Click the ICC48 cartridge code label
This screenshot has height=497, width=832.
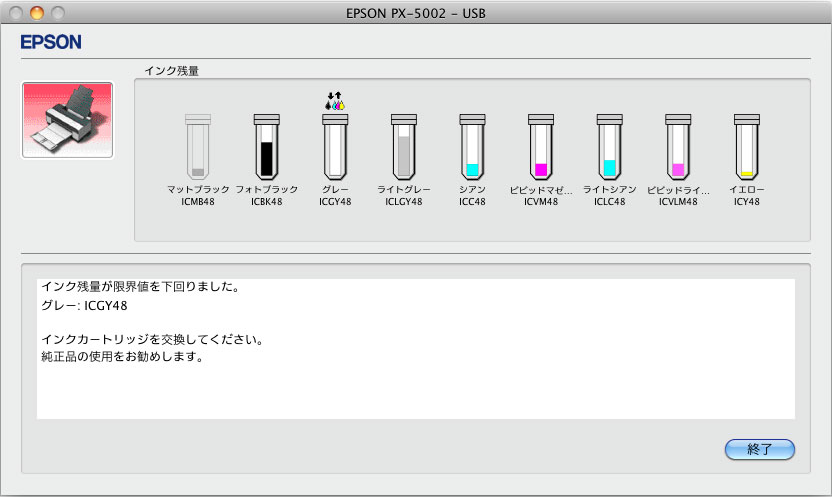coord(472,202)
